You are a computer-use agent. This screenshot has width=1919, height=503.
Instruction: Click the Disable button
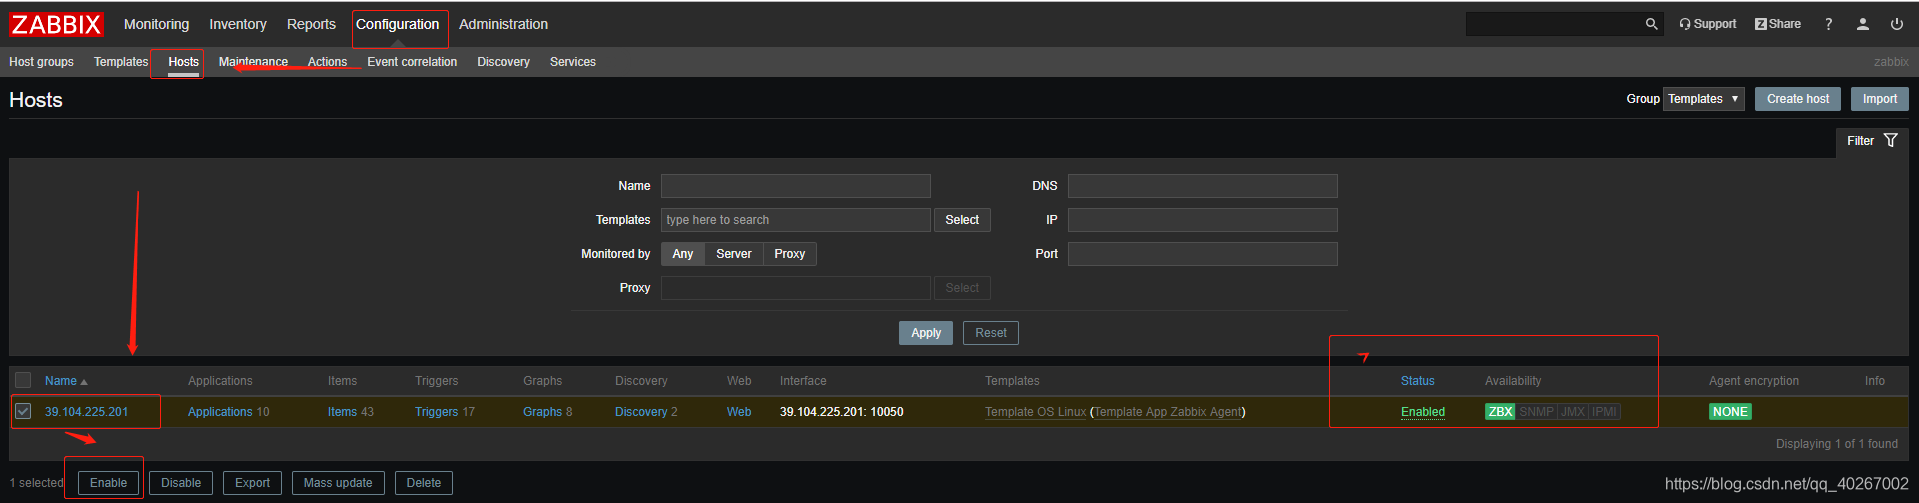pyautogui.click(x=181, y=483)
